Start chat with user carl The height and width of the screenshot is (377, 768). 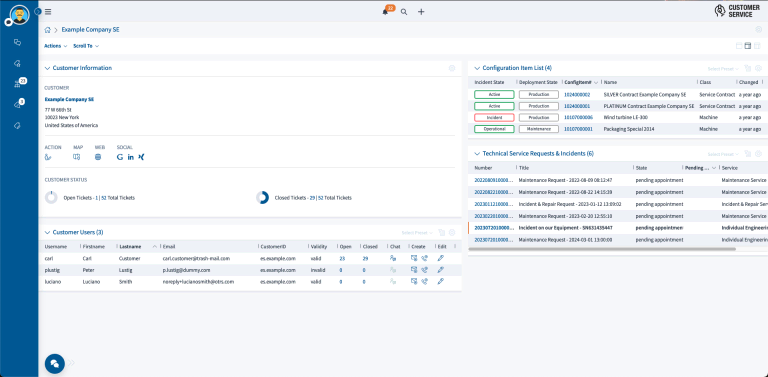tap(392, 258)
